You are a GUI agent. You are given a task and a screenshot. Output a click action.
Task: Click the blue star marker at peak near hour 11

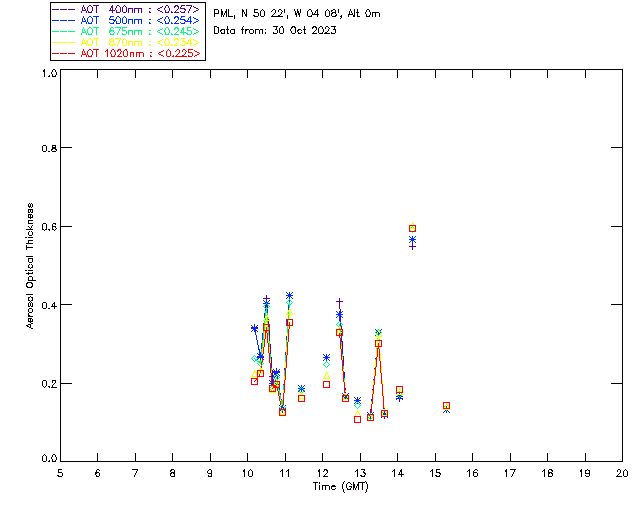pos(289,296)
